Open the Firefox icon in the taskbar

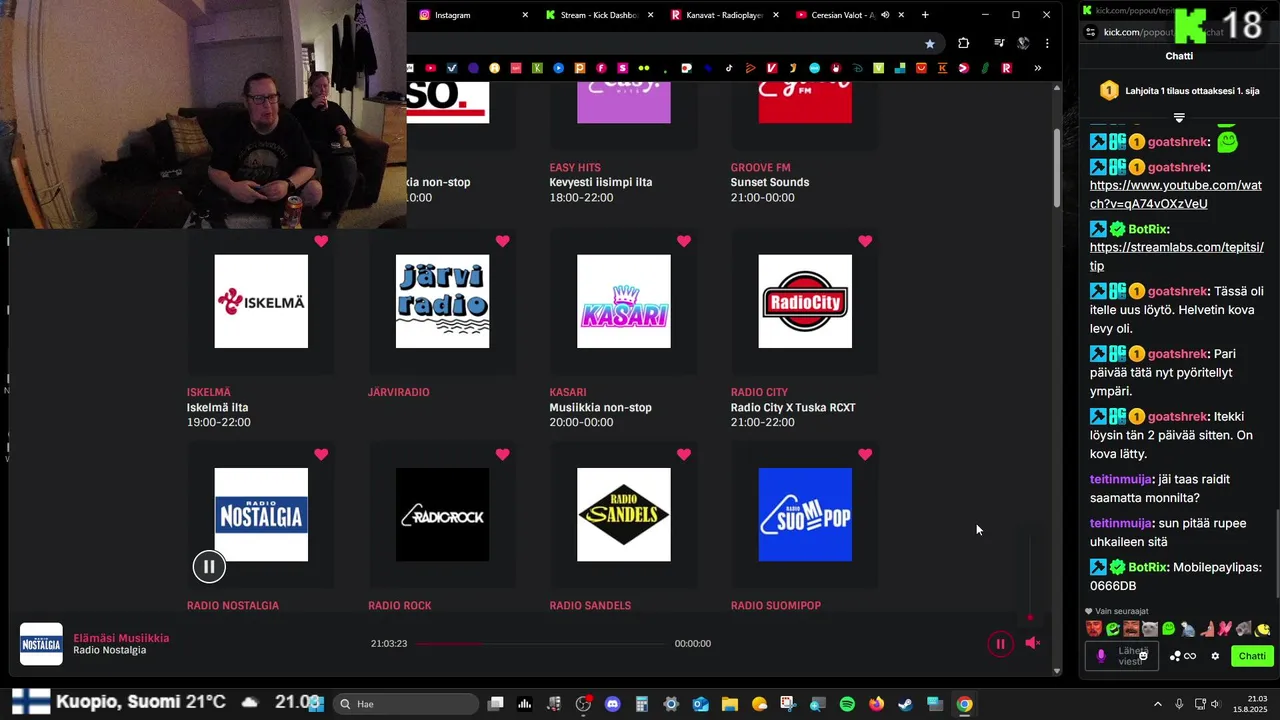(x=877, y=704)
